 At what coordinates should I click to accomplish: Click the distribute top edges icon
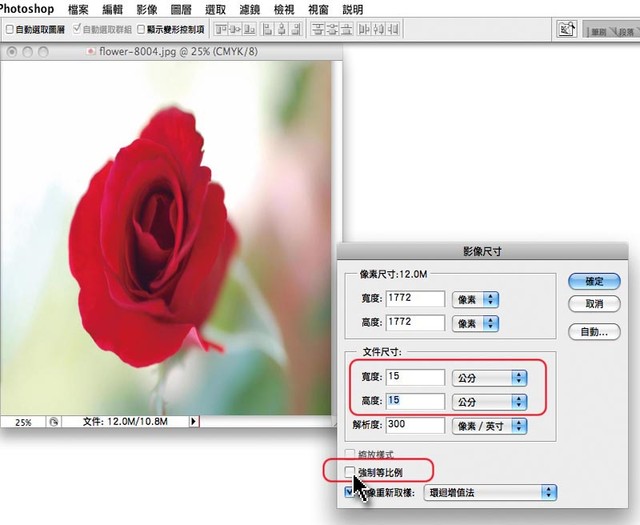pyautogui.click(x=318, y=29)
